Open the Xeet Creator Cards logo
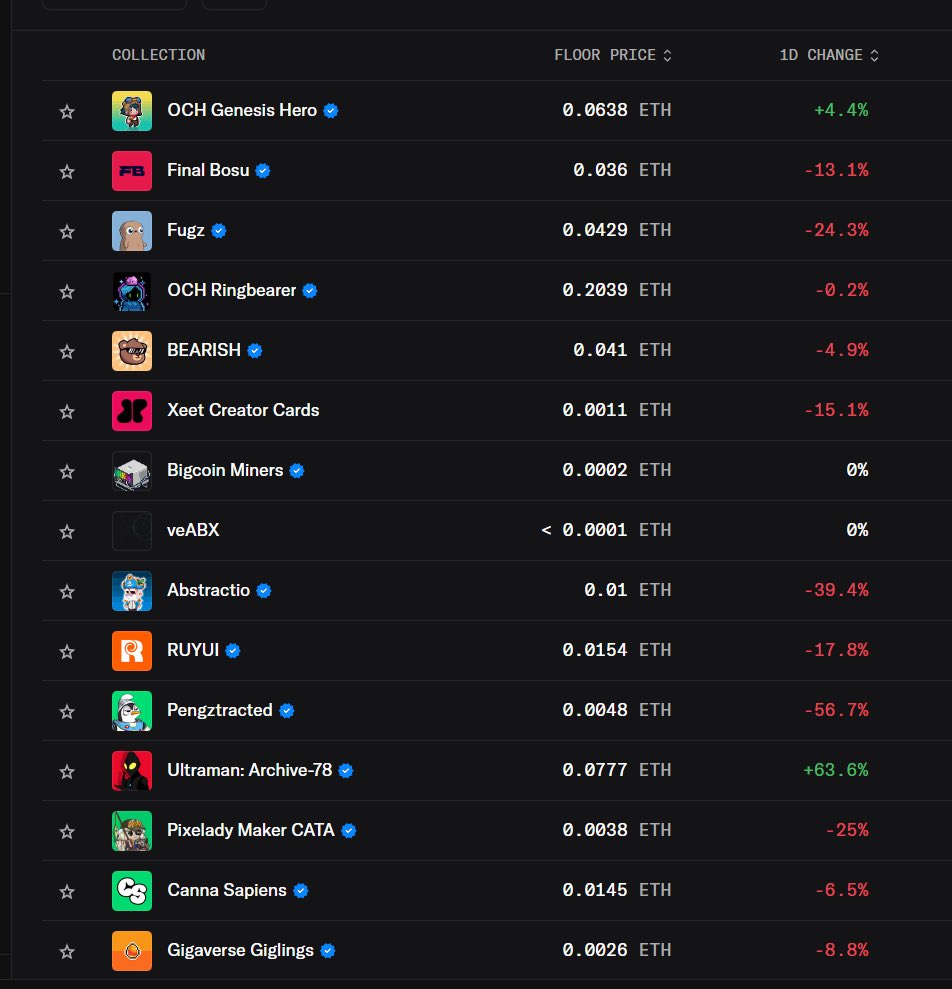The image size is (952, 989). [x=132, y=411]
